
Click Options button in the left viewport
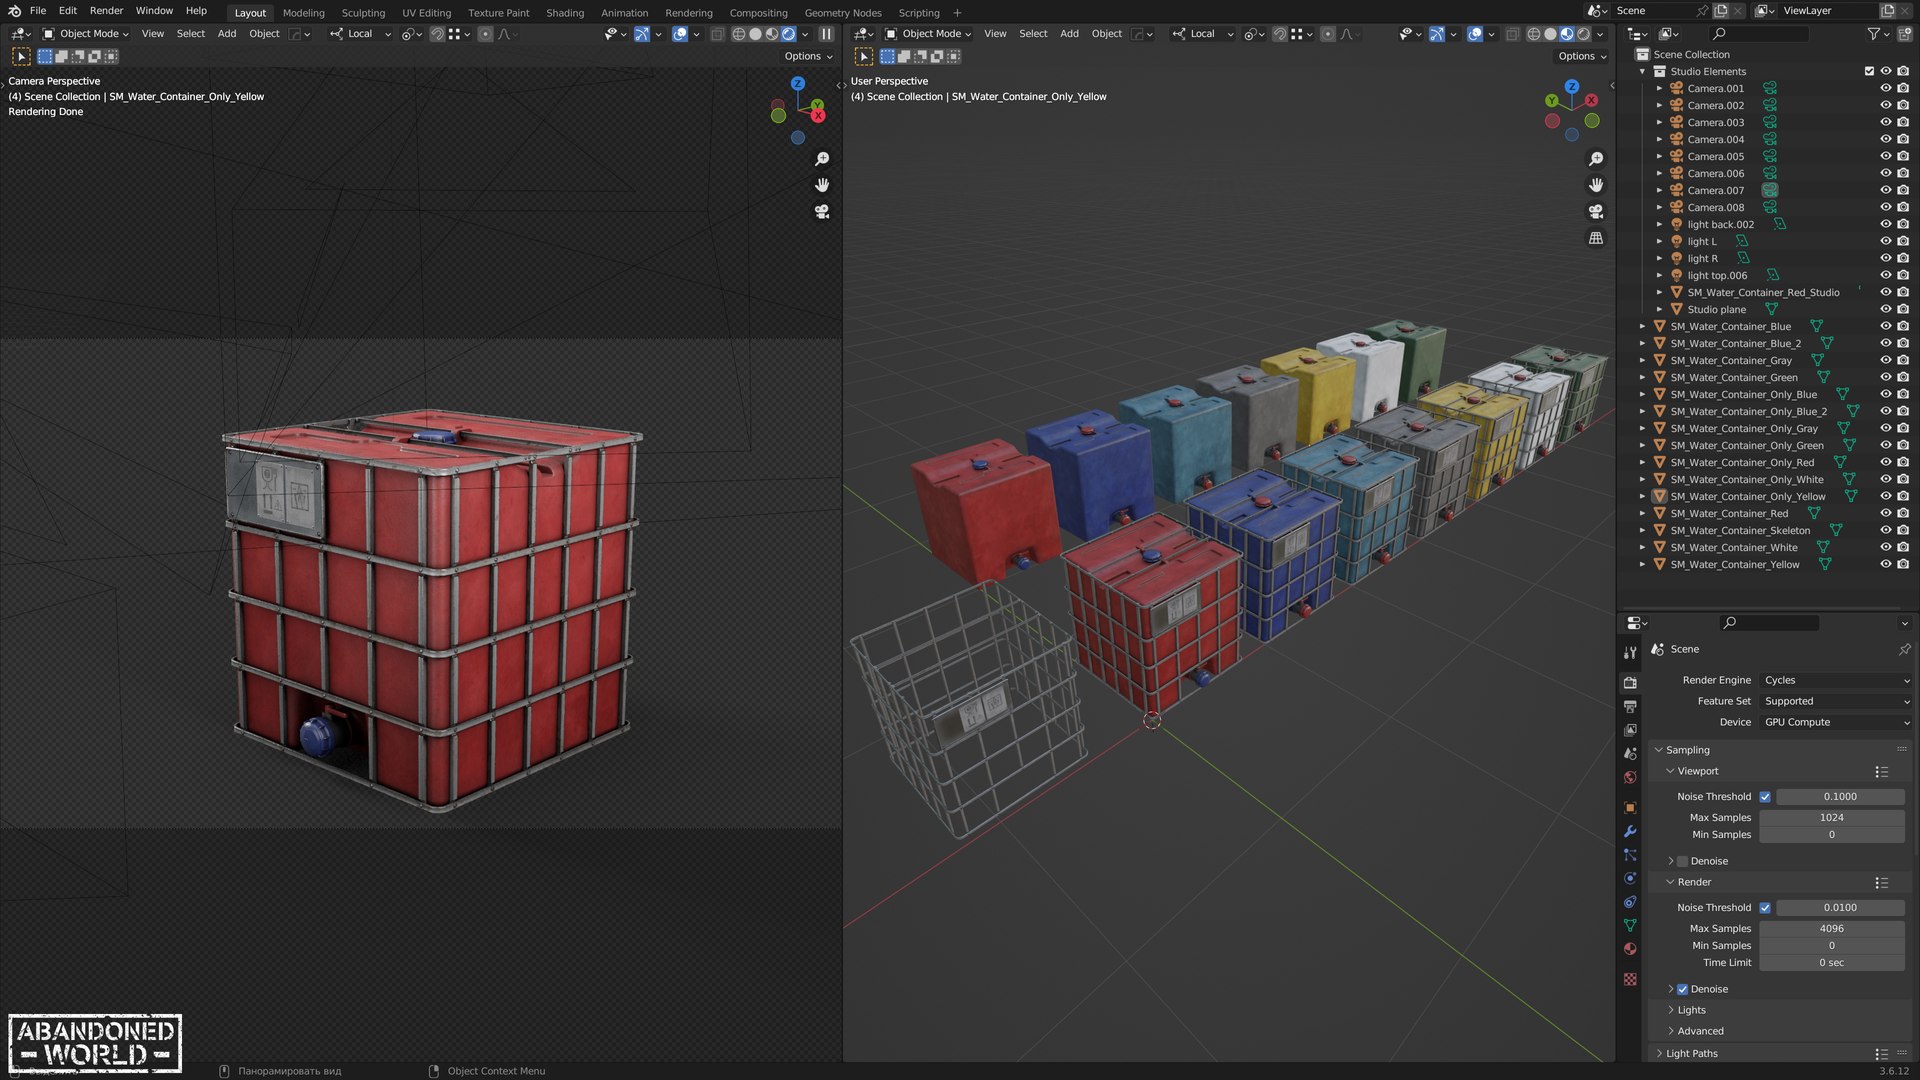808,56
